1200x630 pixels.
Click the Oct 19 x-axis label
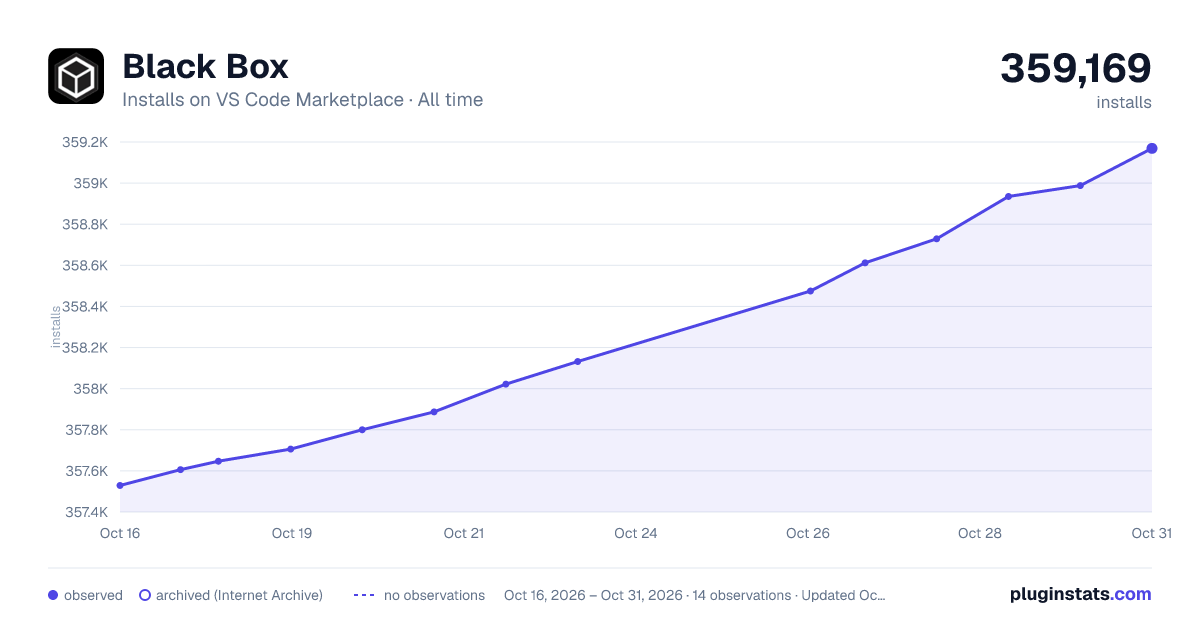point(292,533)
